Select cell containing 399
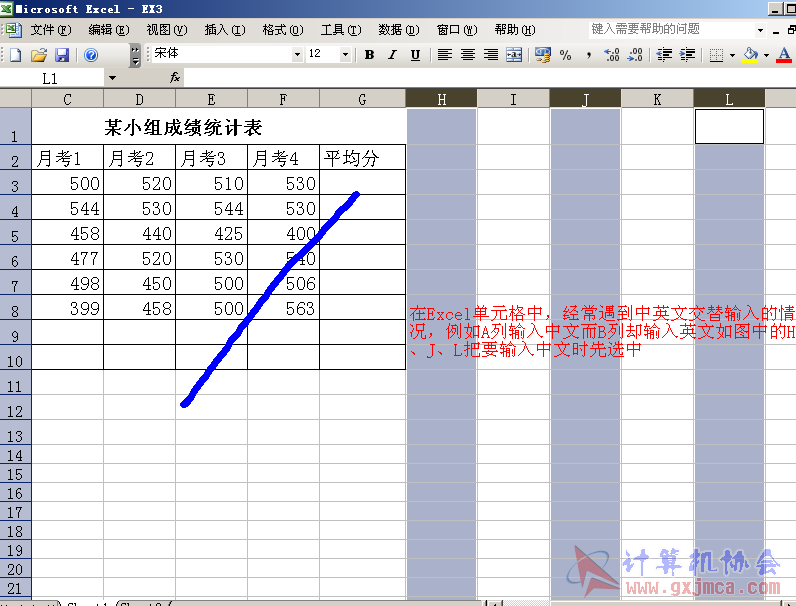Screen dimensions: 796x606 click(68, 308)
